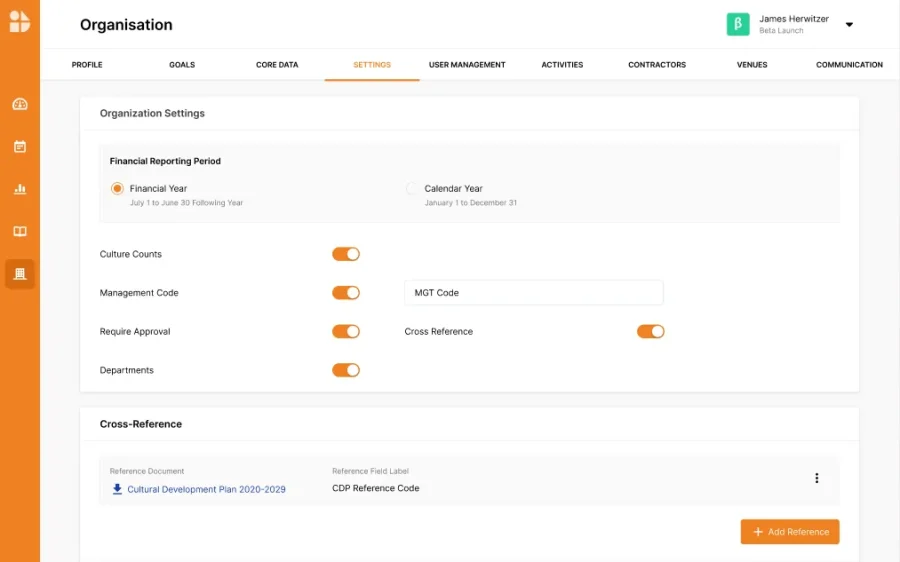The image size is (900, 562).
Task: Open the bar chart reports icon
Action: click(20, 189)
